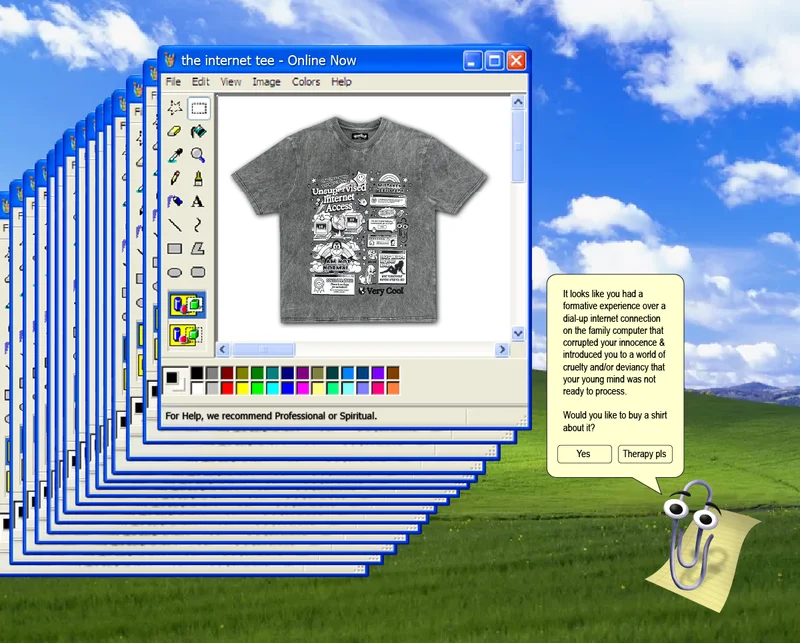Choose the Pencil tool

tap(175, 178)
